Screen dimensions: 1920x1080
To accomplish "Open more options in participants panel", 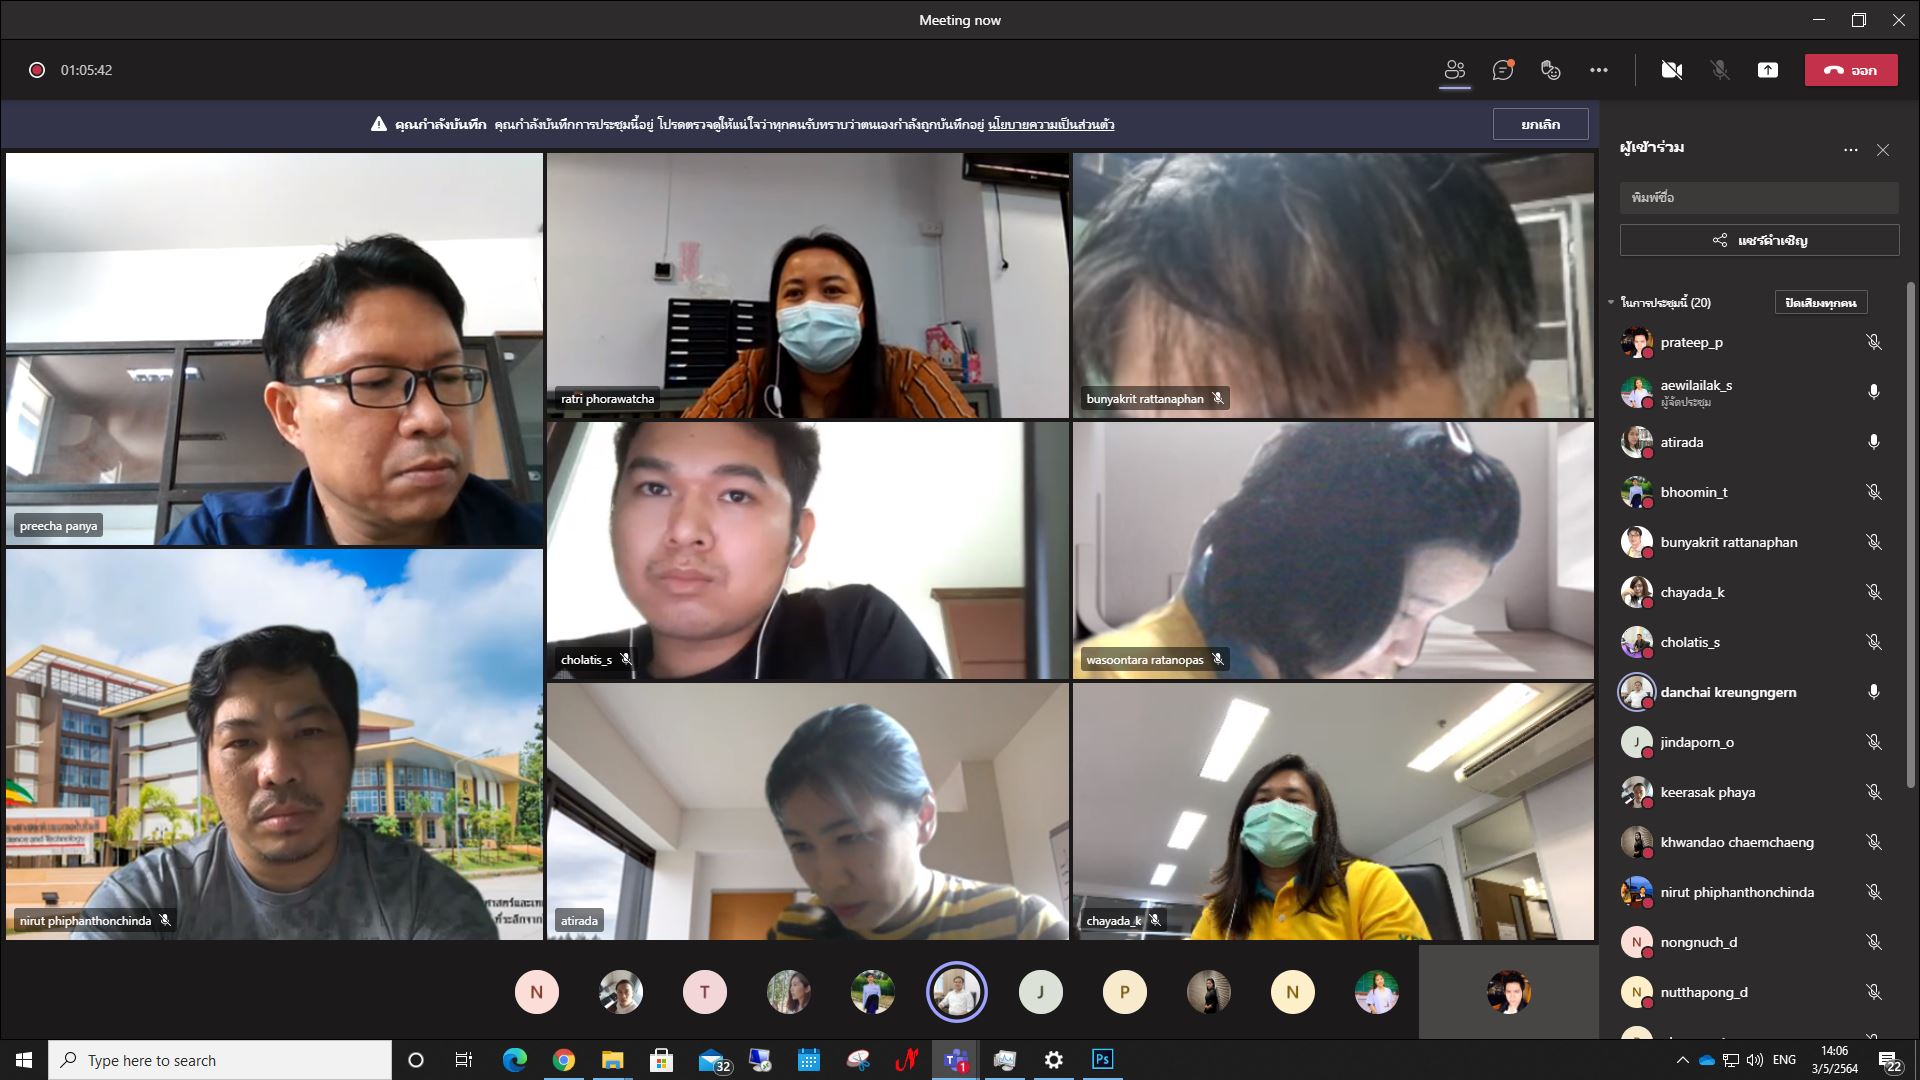I will tap(1850, 150).
